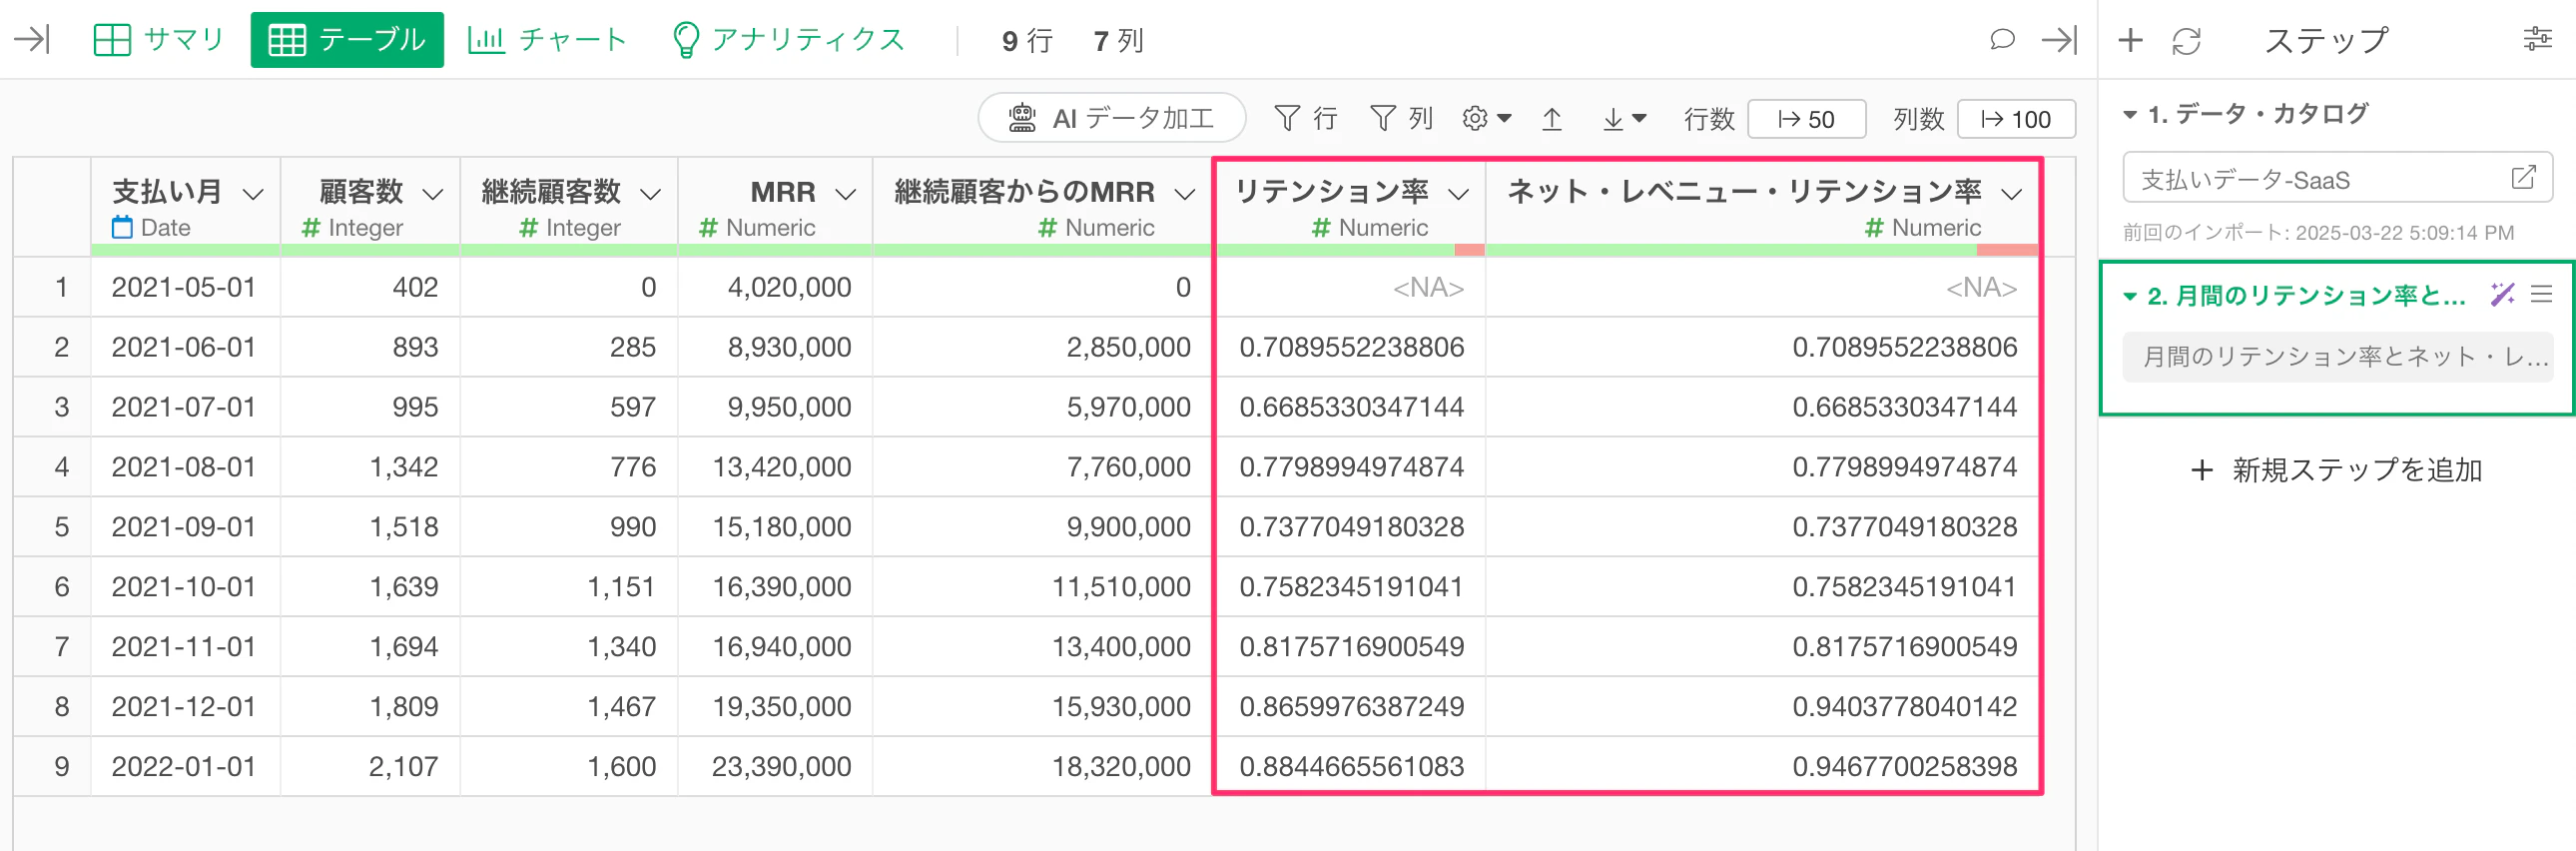The width and height of the screenshot is (2576, 851).
Task: Open 支払いデータ-SaaS external link icon
Action: point(2523,178)
